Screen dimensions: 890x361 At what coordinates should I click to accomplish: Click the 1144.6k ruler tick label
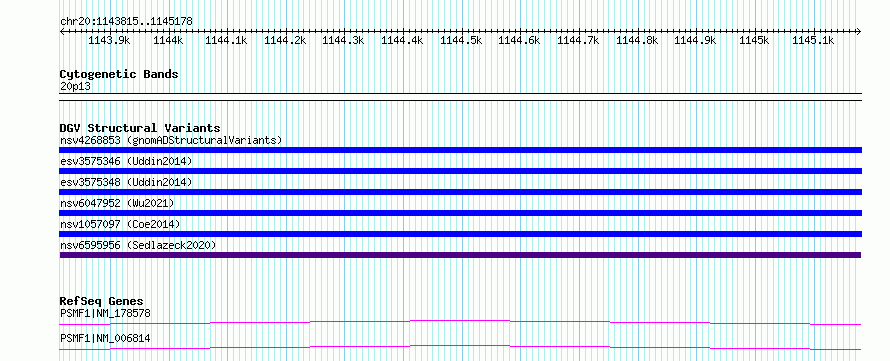[519, 40]
